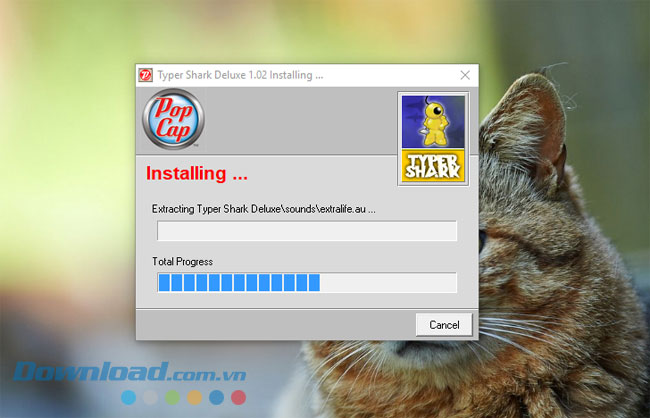The height and width of the screenshot is (418, 650).
Task: Click the Cancel button
Action: click(444, 325)
